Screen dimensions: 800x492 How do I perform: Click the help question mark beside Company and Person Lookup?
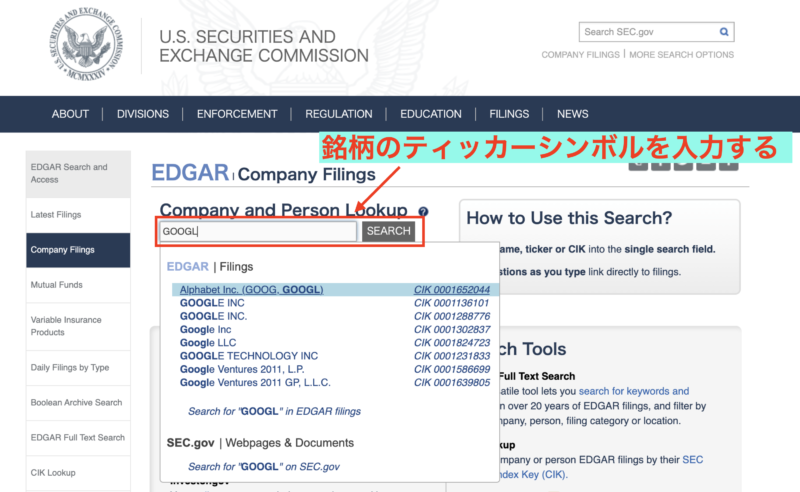[x=423, y=211]
